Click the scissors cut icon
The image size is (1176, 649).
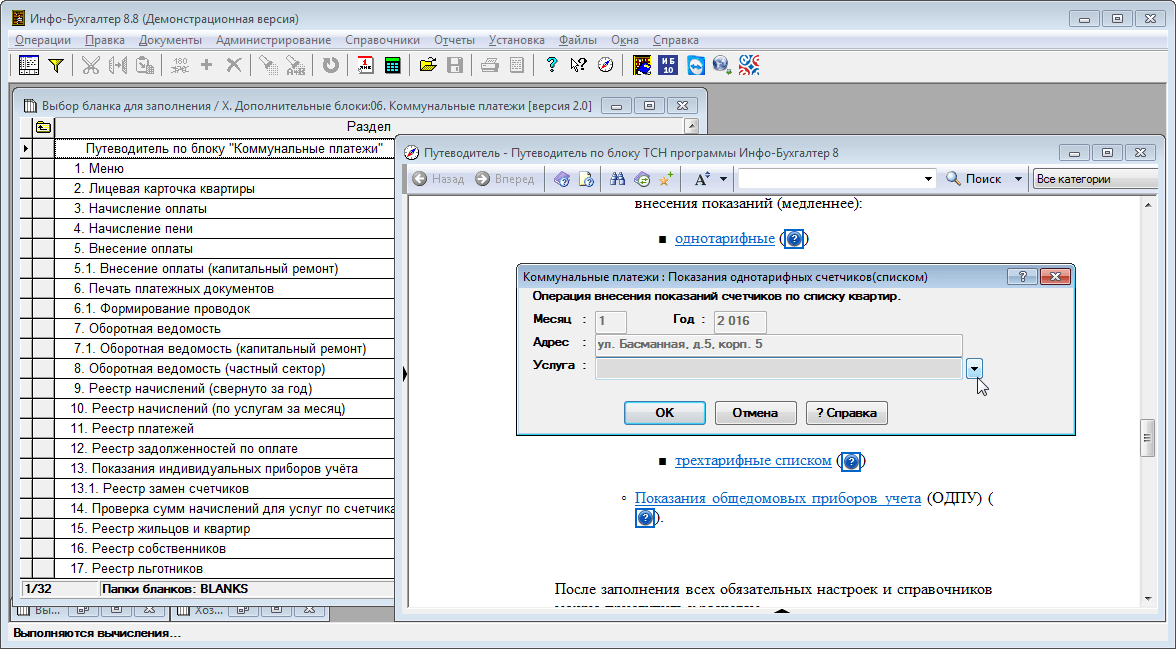pos(91,65)
